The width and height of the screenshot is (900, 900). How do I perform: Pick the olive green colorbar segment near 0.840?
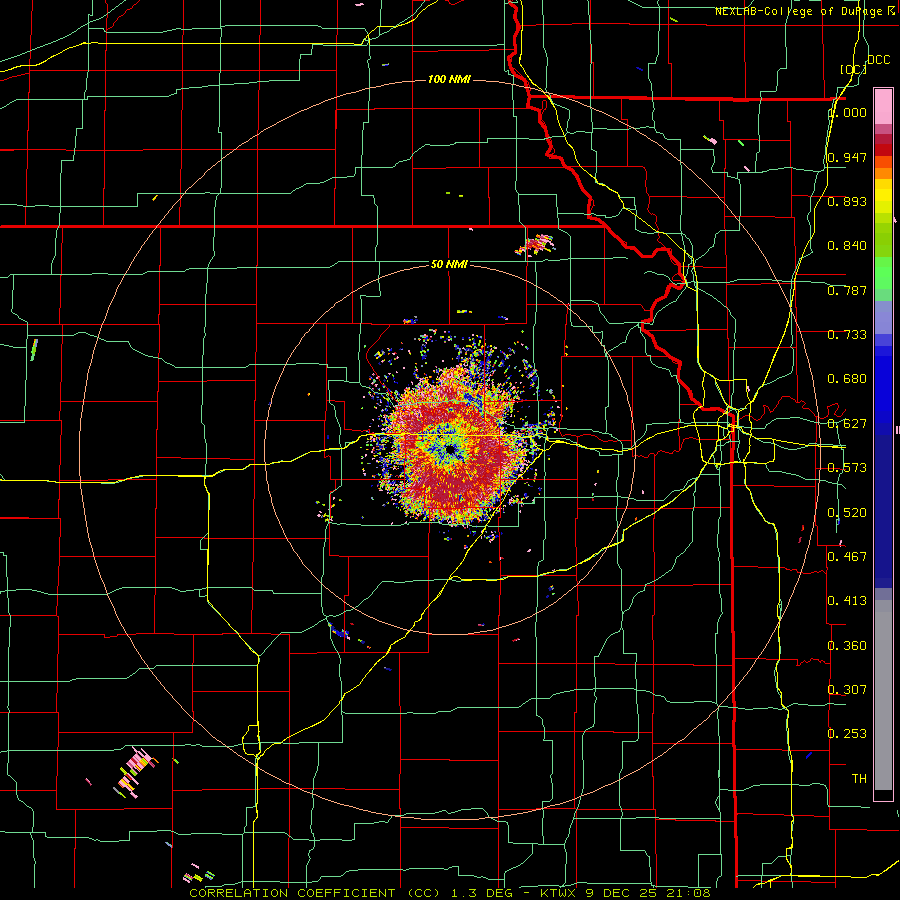(883, 240)
